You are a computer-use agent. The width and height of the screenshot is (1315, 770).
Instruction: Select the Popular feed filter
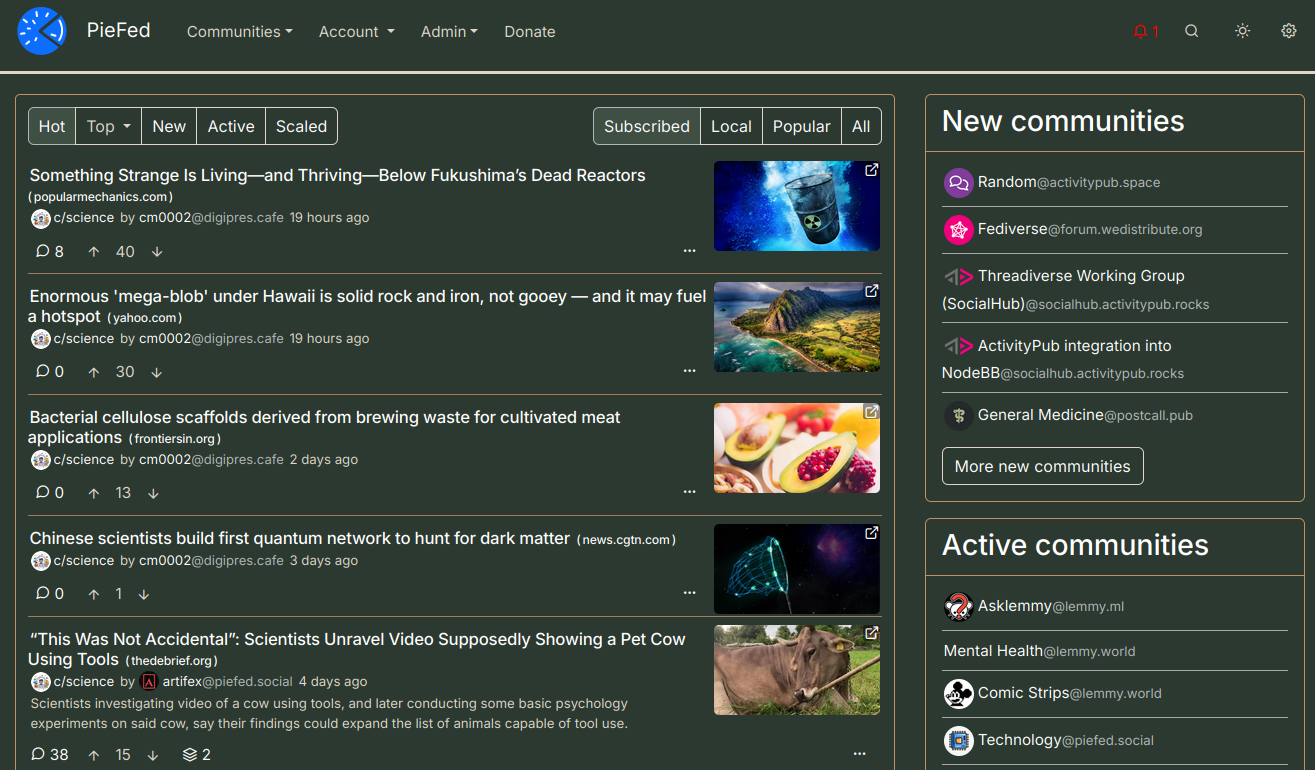[x=801, y=126]
